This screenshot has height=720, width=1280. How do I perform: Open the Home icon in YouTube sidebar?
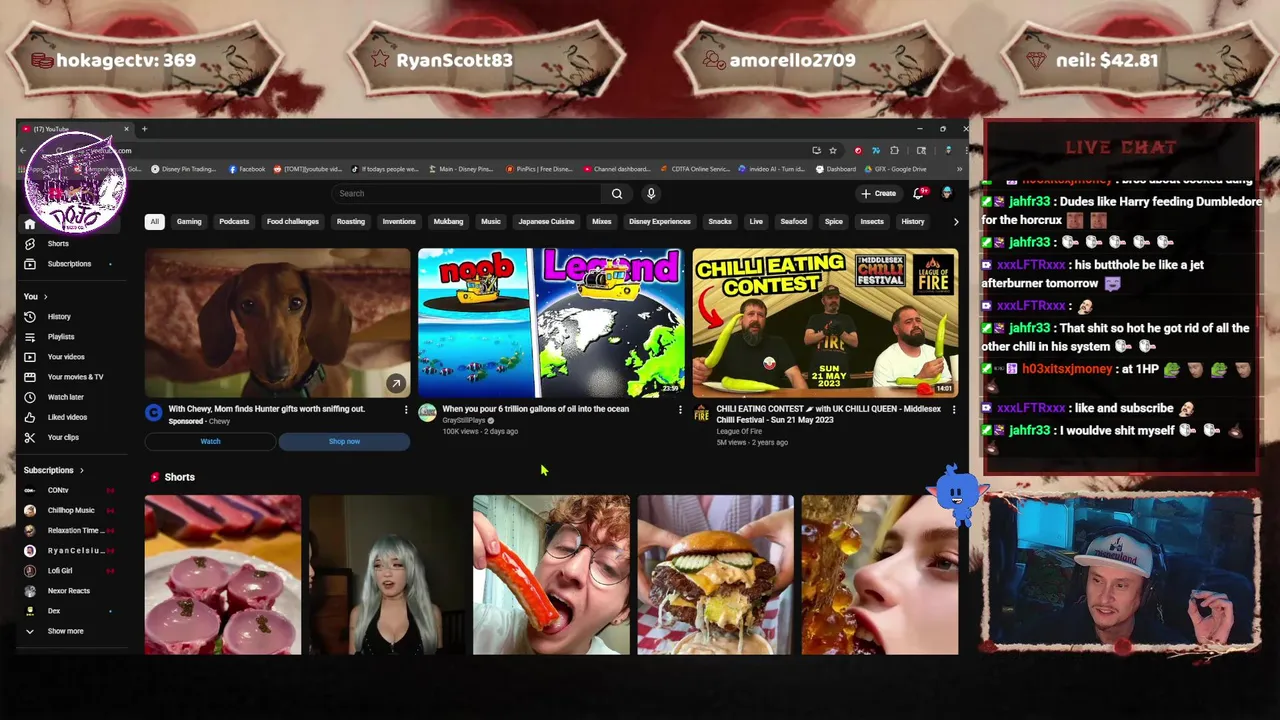point(29,224)
